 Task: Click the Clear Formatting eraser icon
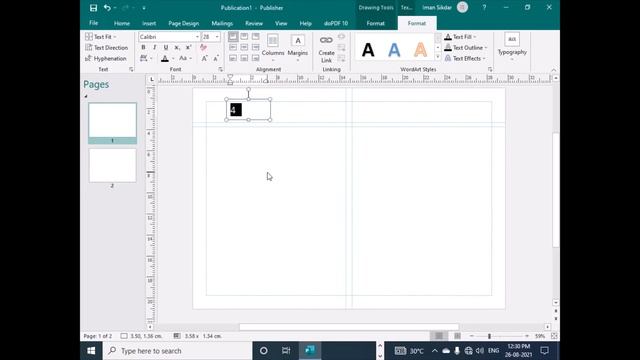coord(203,48)
